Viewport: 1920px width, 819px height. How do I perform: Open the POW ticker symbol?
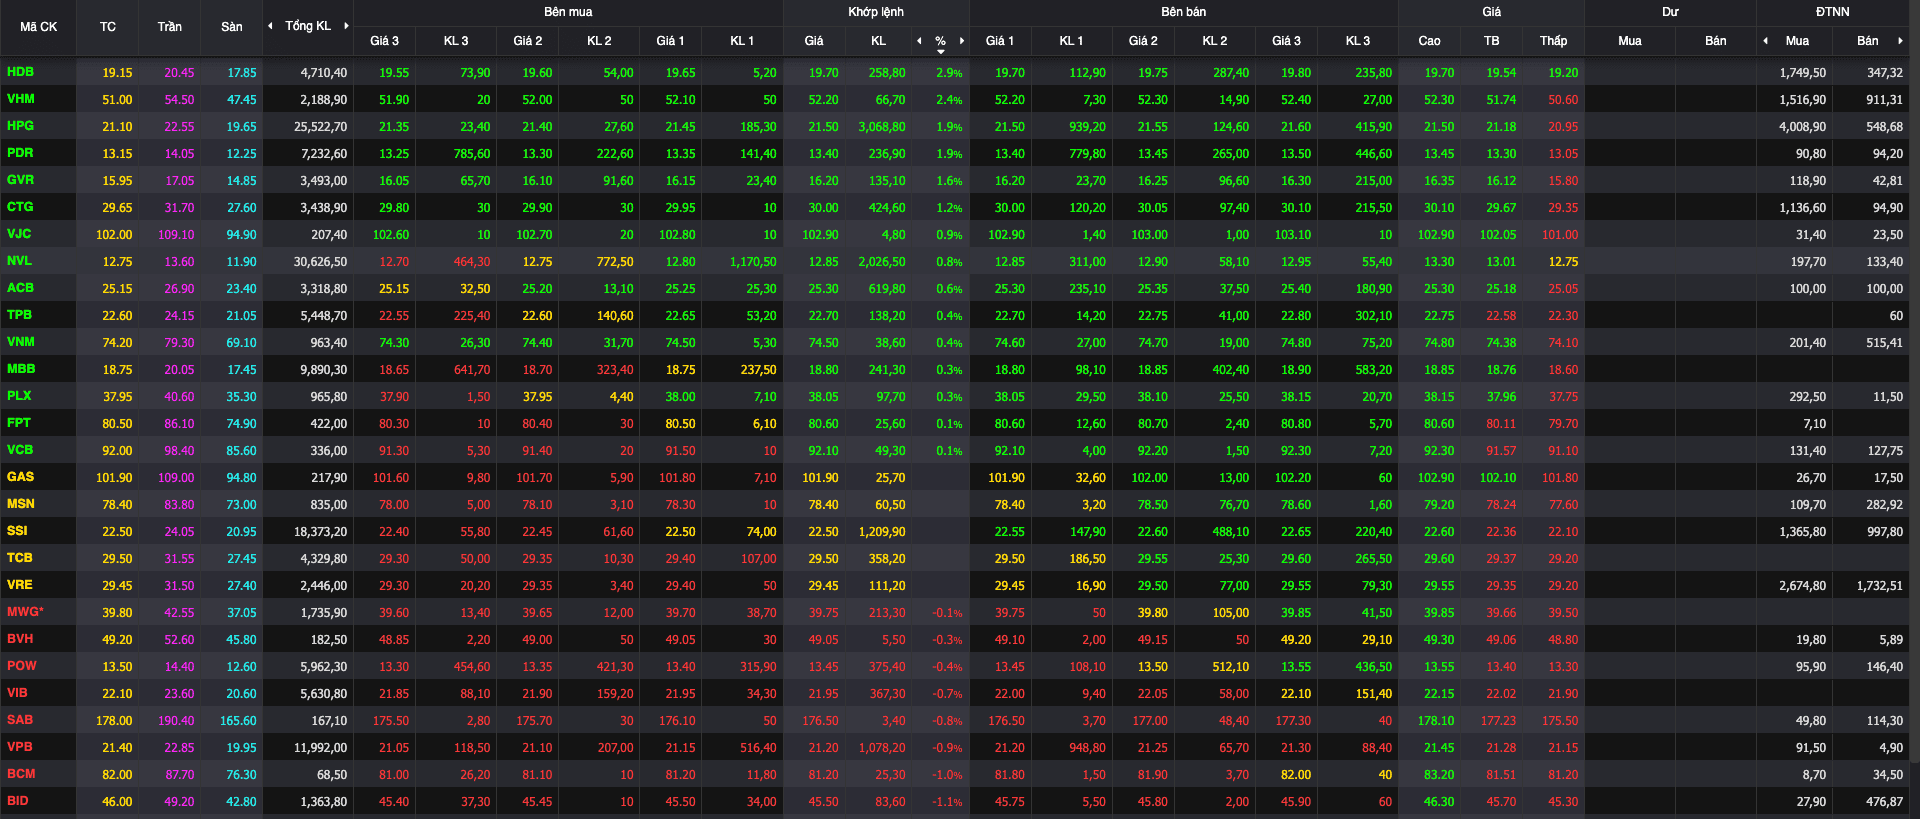pyautogui.click(x=21, y=666)
